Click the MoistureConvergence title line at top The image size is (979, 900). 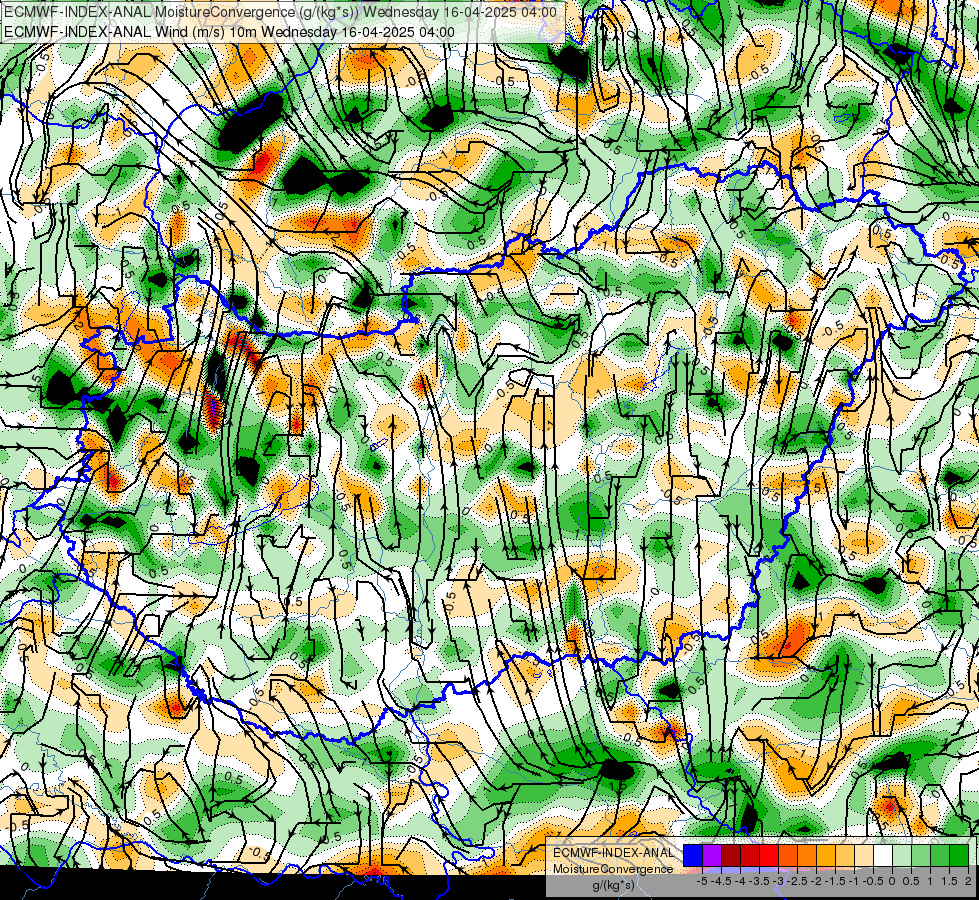coord(281,12)
